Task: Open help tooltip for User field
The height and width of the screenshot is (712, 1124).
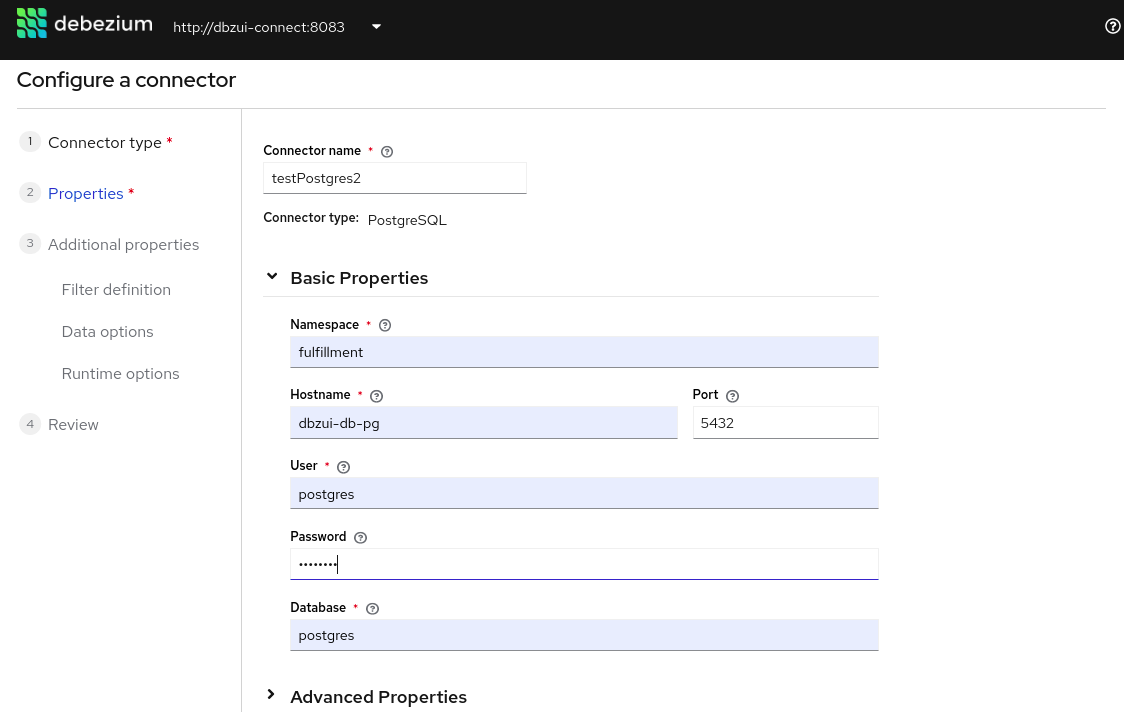Action: pyautogui.click(x=344, y=467)
